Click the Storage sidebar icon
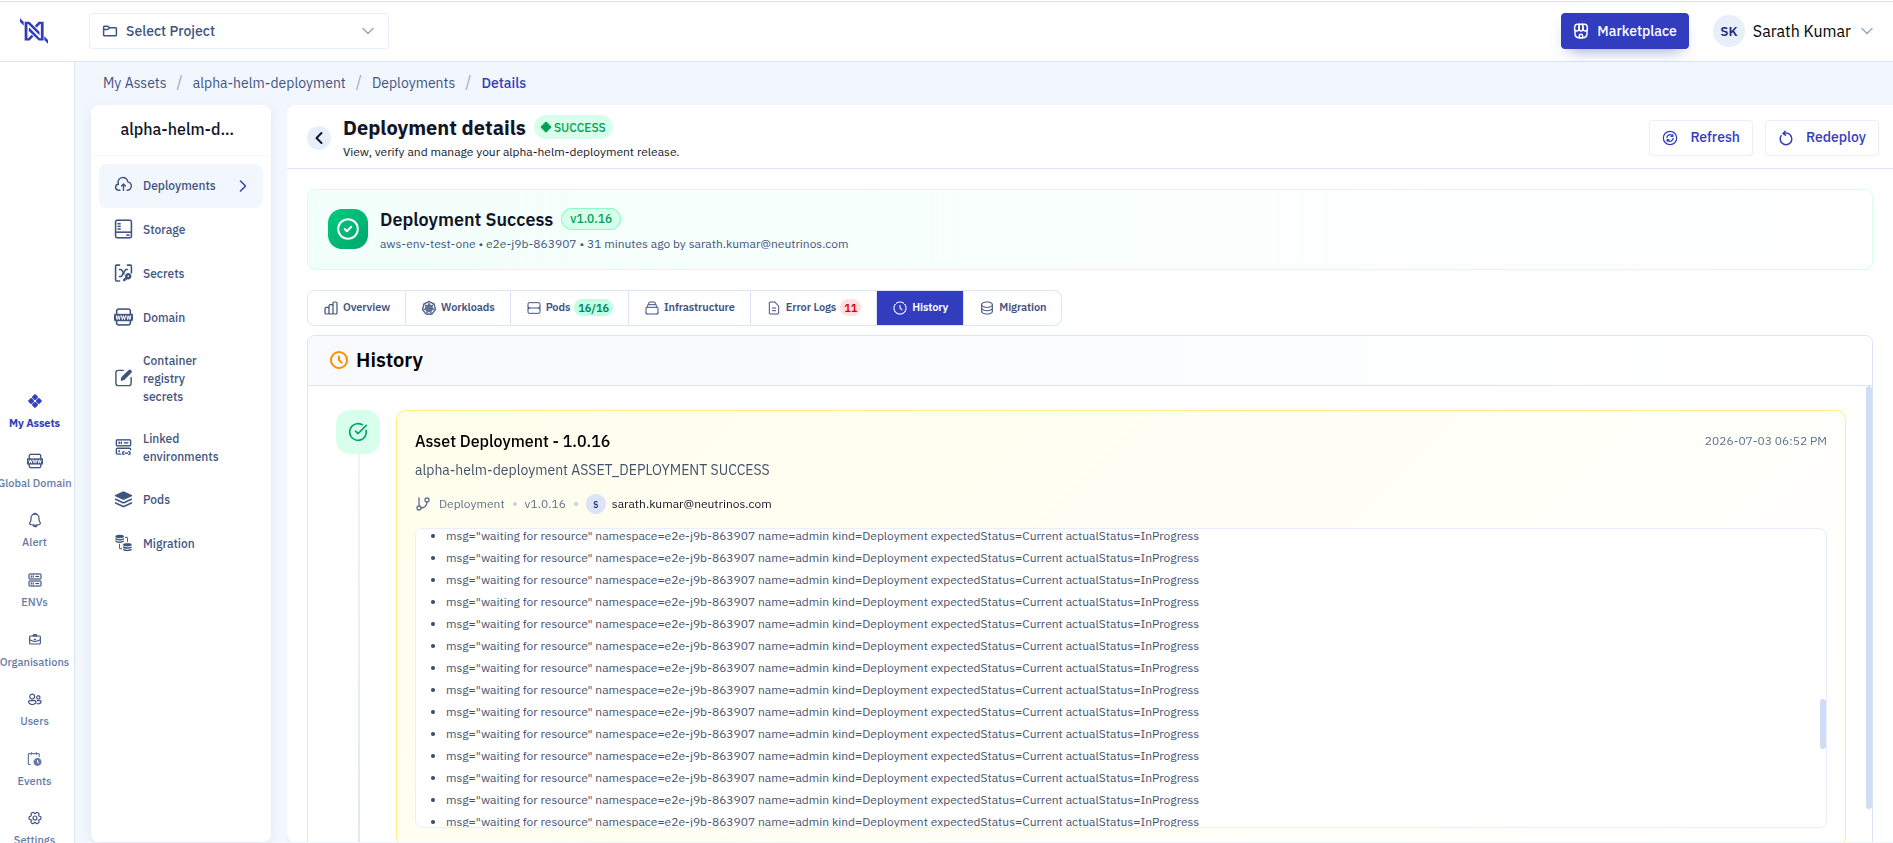 point(123,229)
